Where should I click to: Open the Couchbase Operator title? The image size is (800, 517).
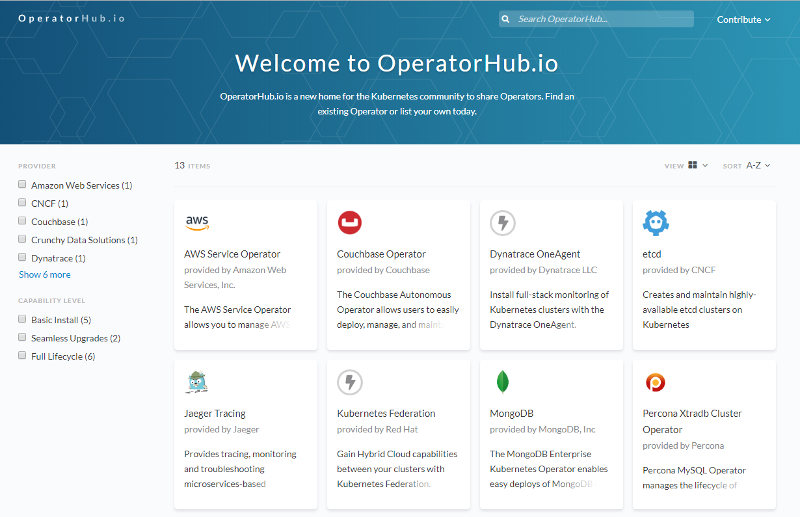coord(381,254)
